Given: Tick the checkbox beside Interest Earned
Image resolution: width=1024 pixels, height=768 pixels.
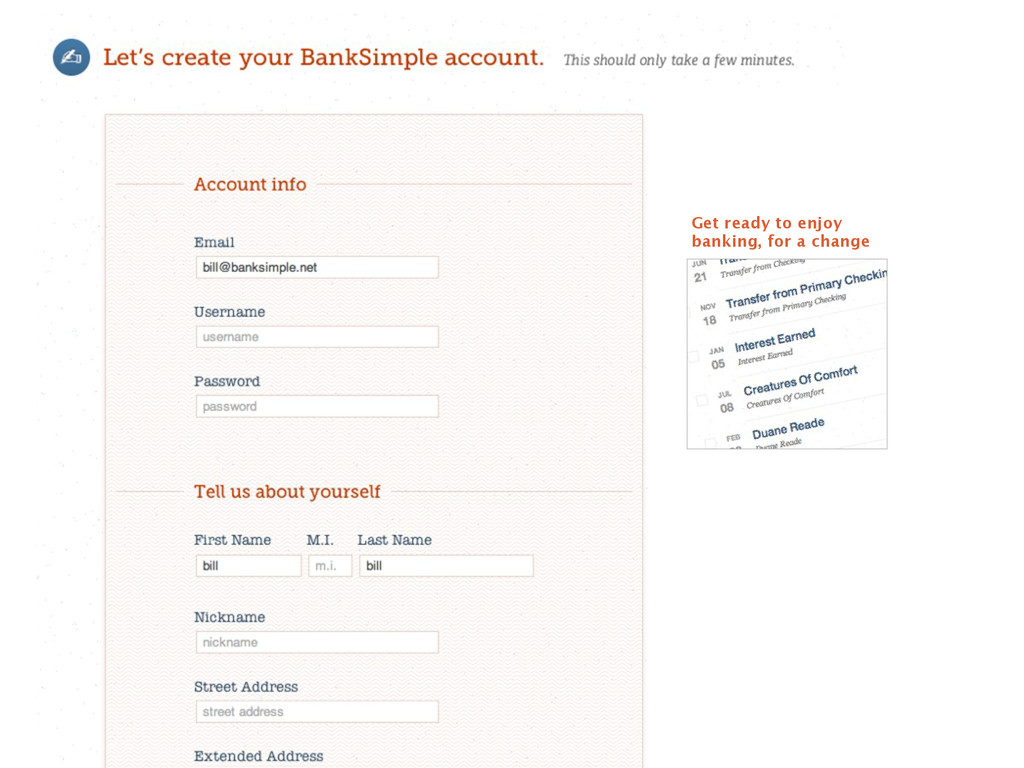Looking at the screenshot, I should point(694,357).
